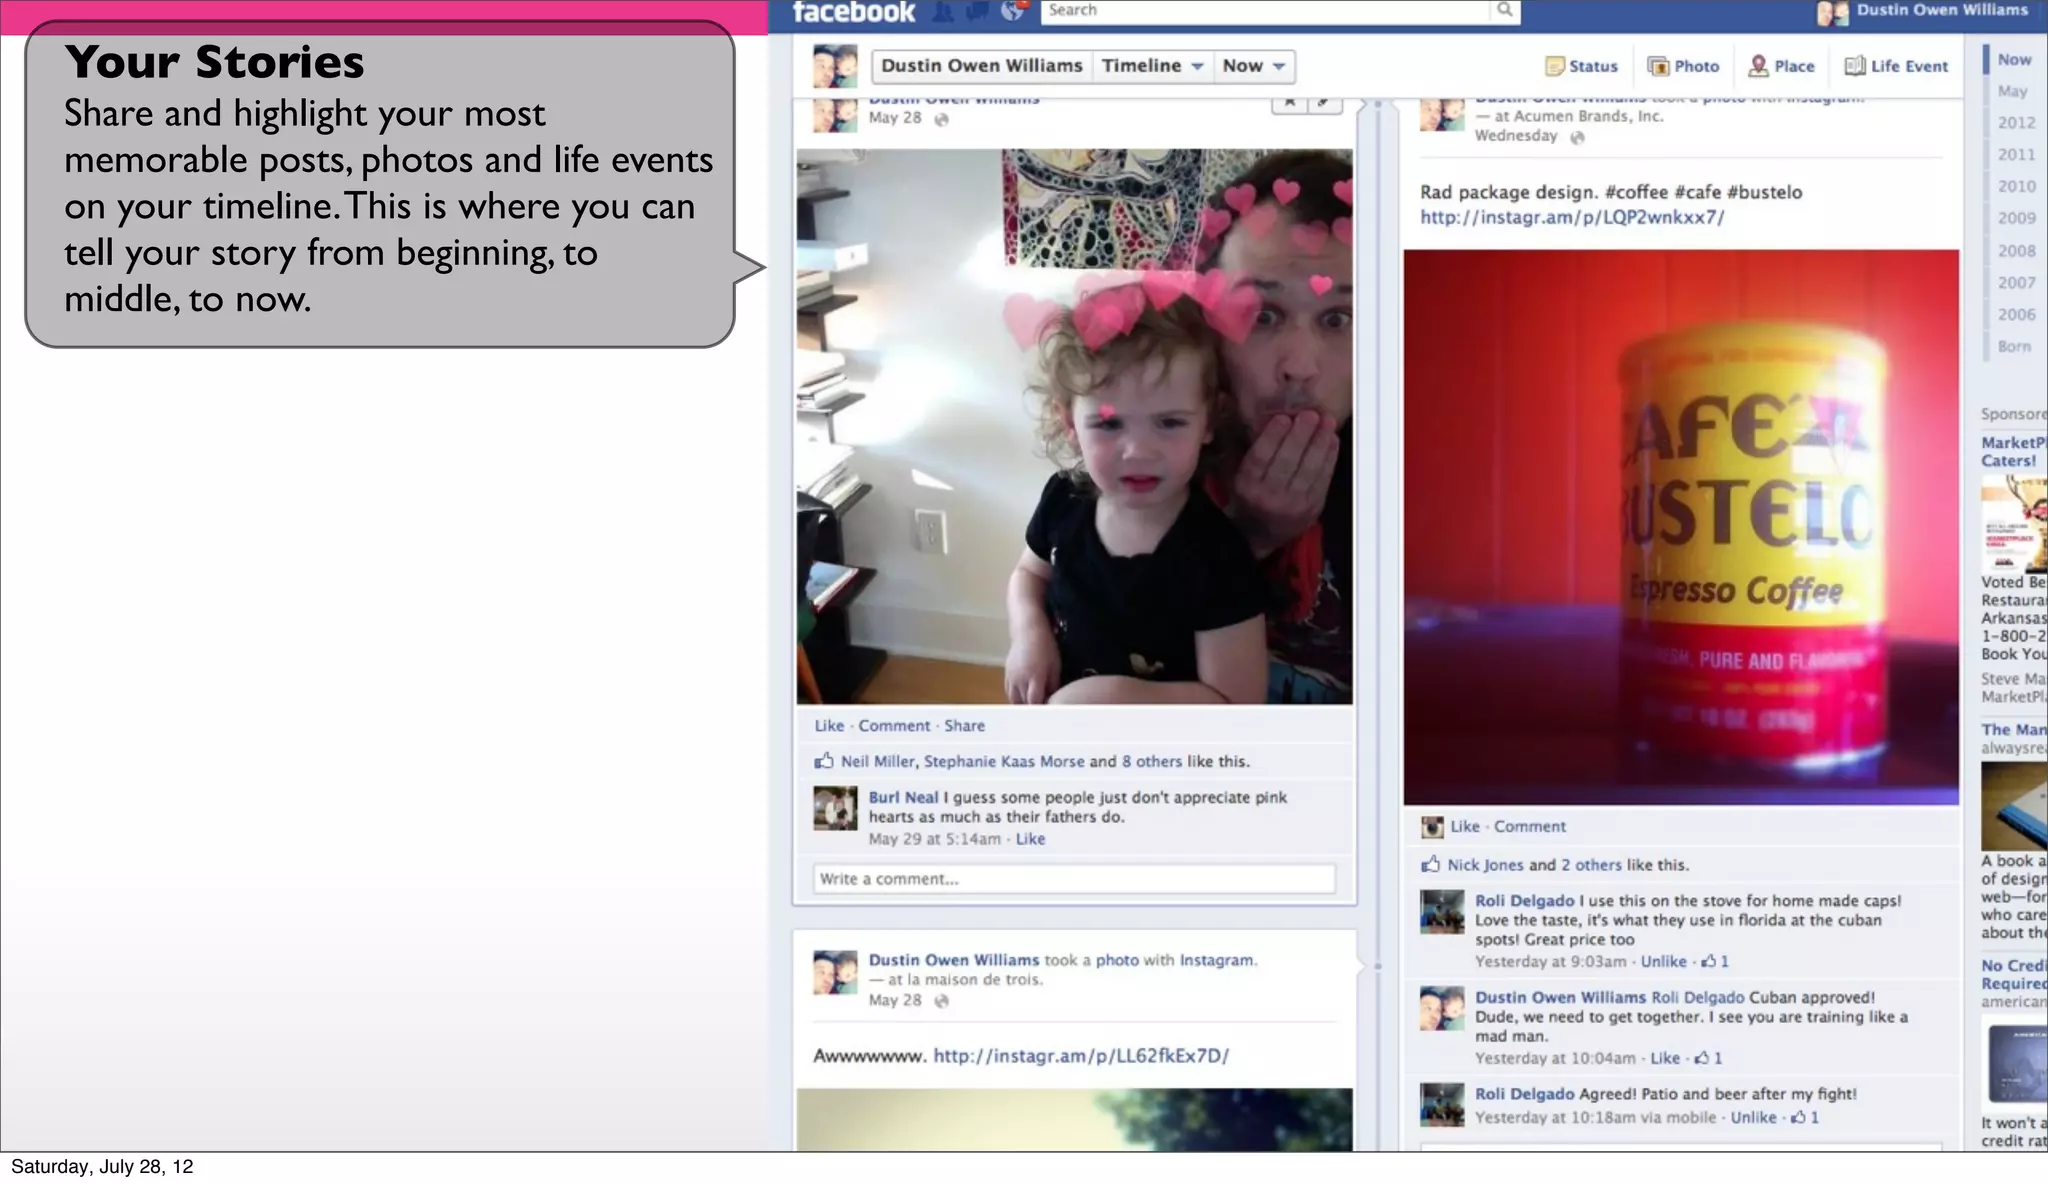Jump to 2010 on the timeline navigator

(x=2016, y=186)
